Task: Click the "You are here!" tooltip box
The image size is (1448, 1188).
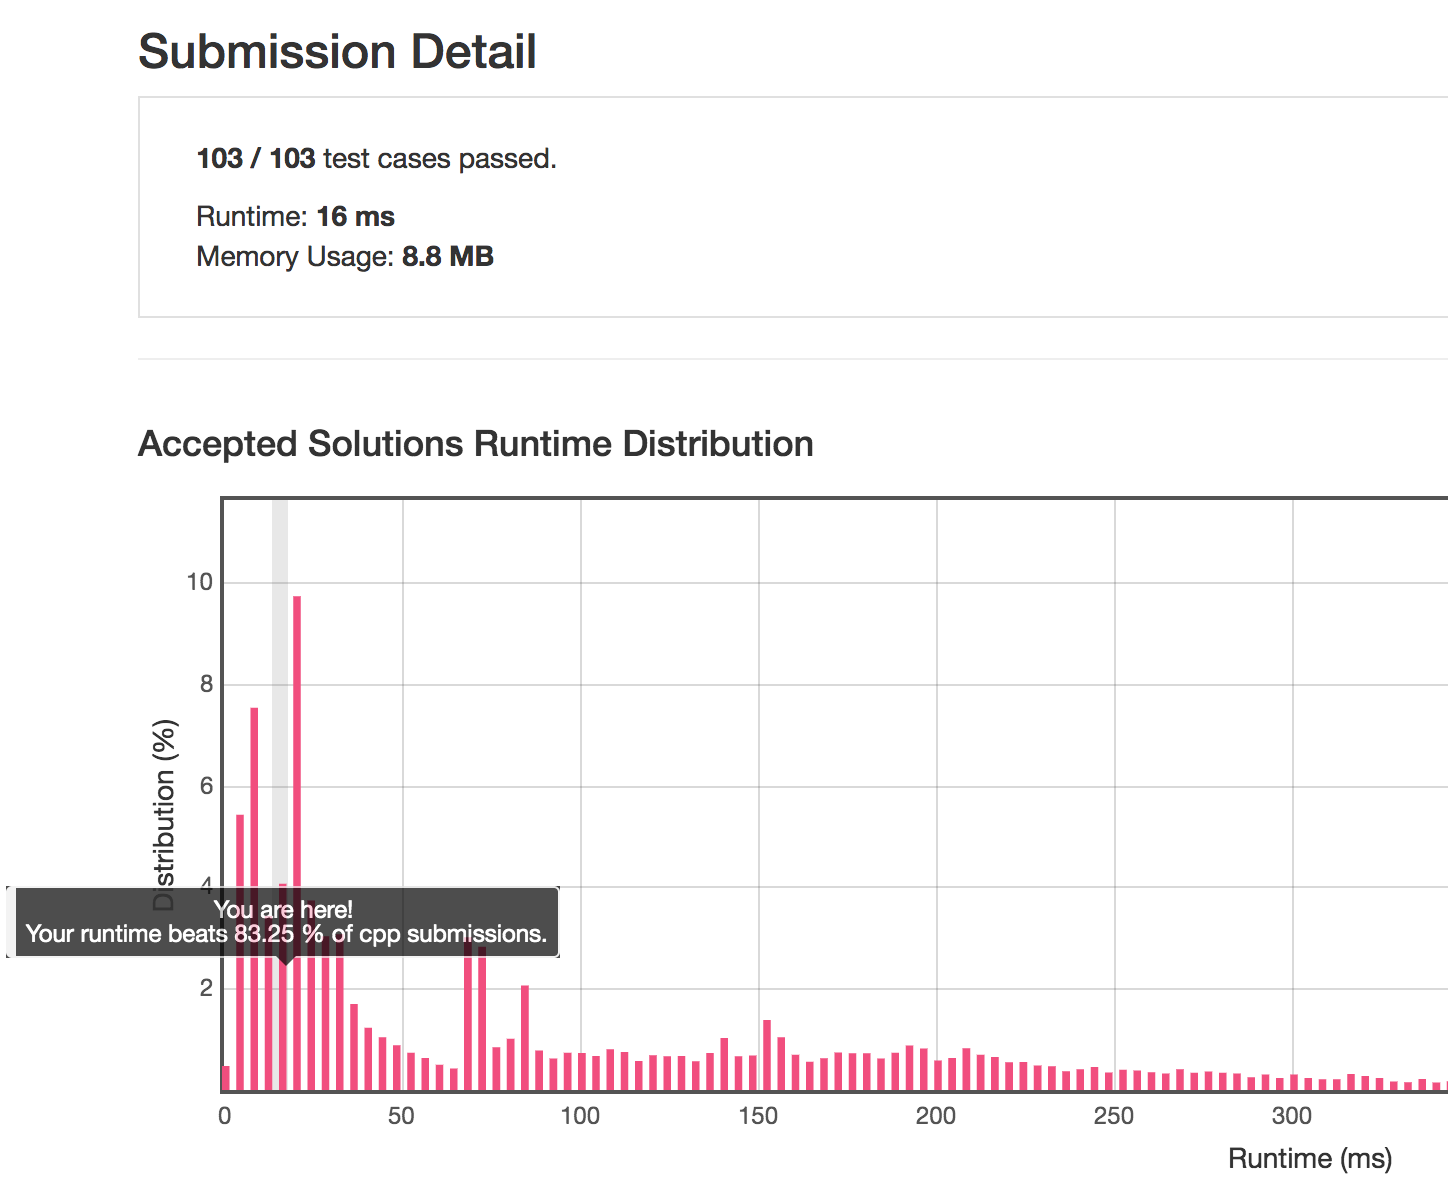Action: 284,922
